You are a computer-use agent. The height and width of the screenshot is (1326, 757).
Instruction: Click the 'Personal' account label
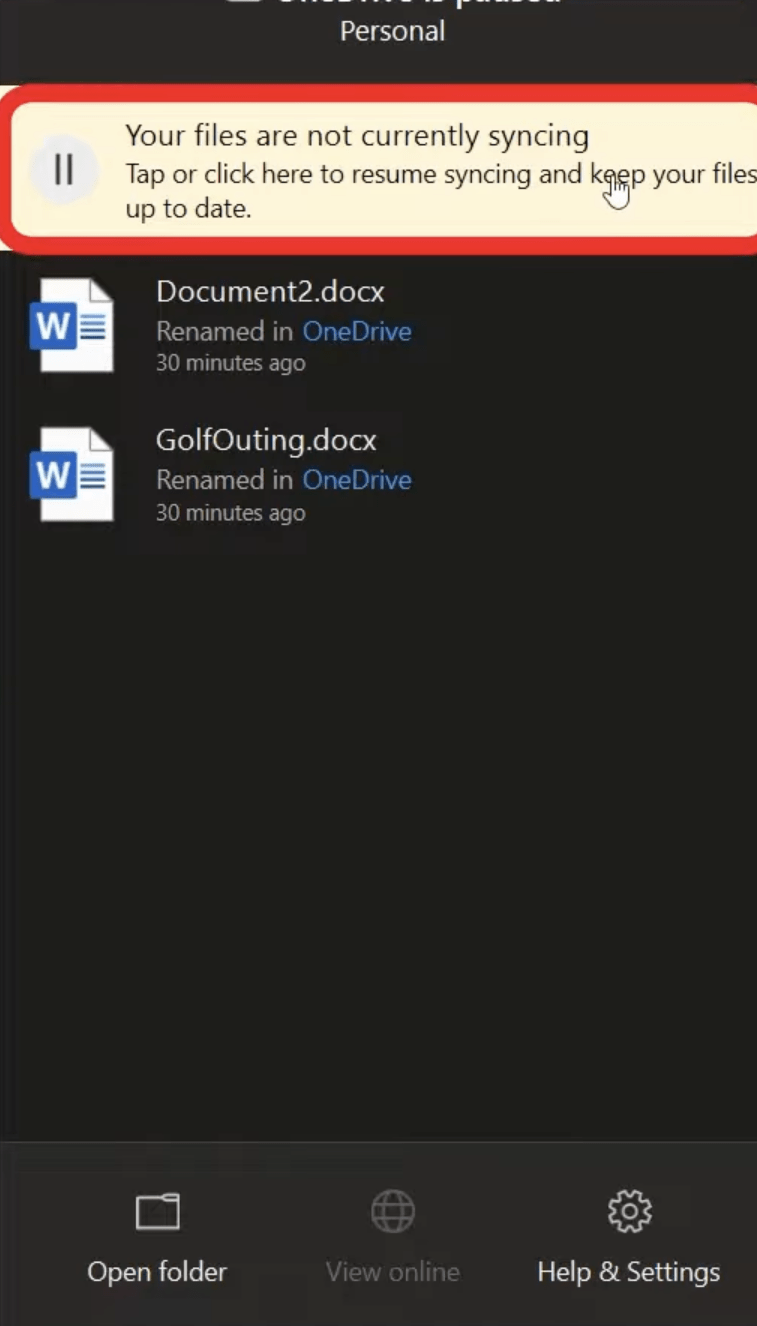pos(392,31)
